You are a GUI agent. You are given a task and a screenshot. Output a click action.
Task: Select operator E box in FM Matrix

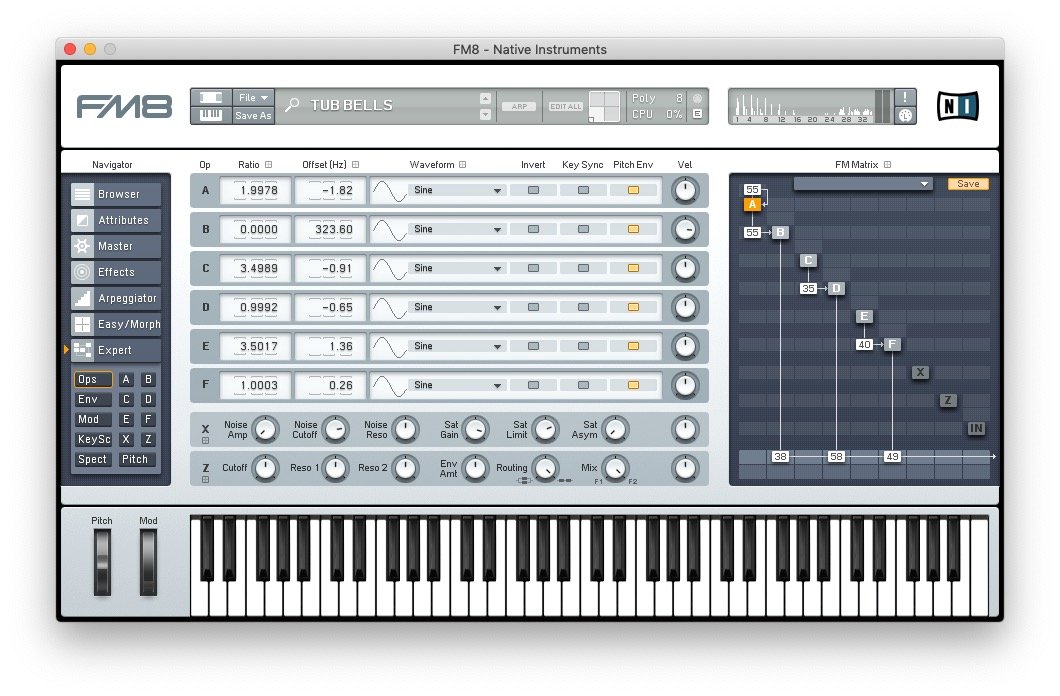click(x=864, y=316)
